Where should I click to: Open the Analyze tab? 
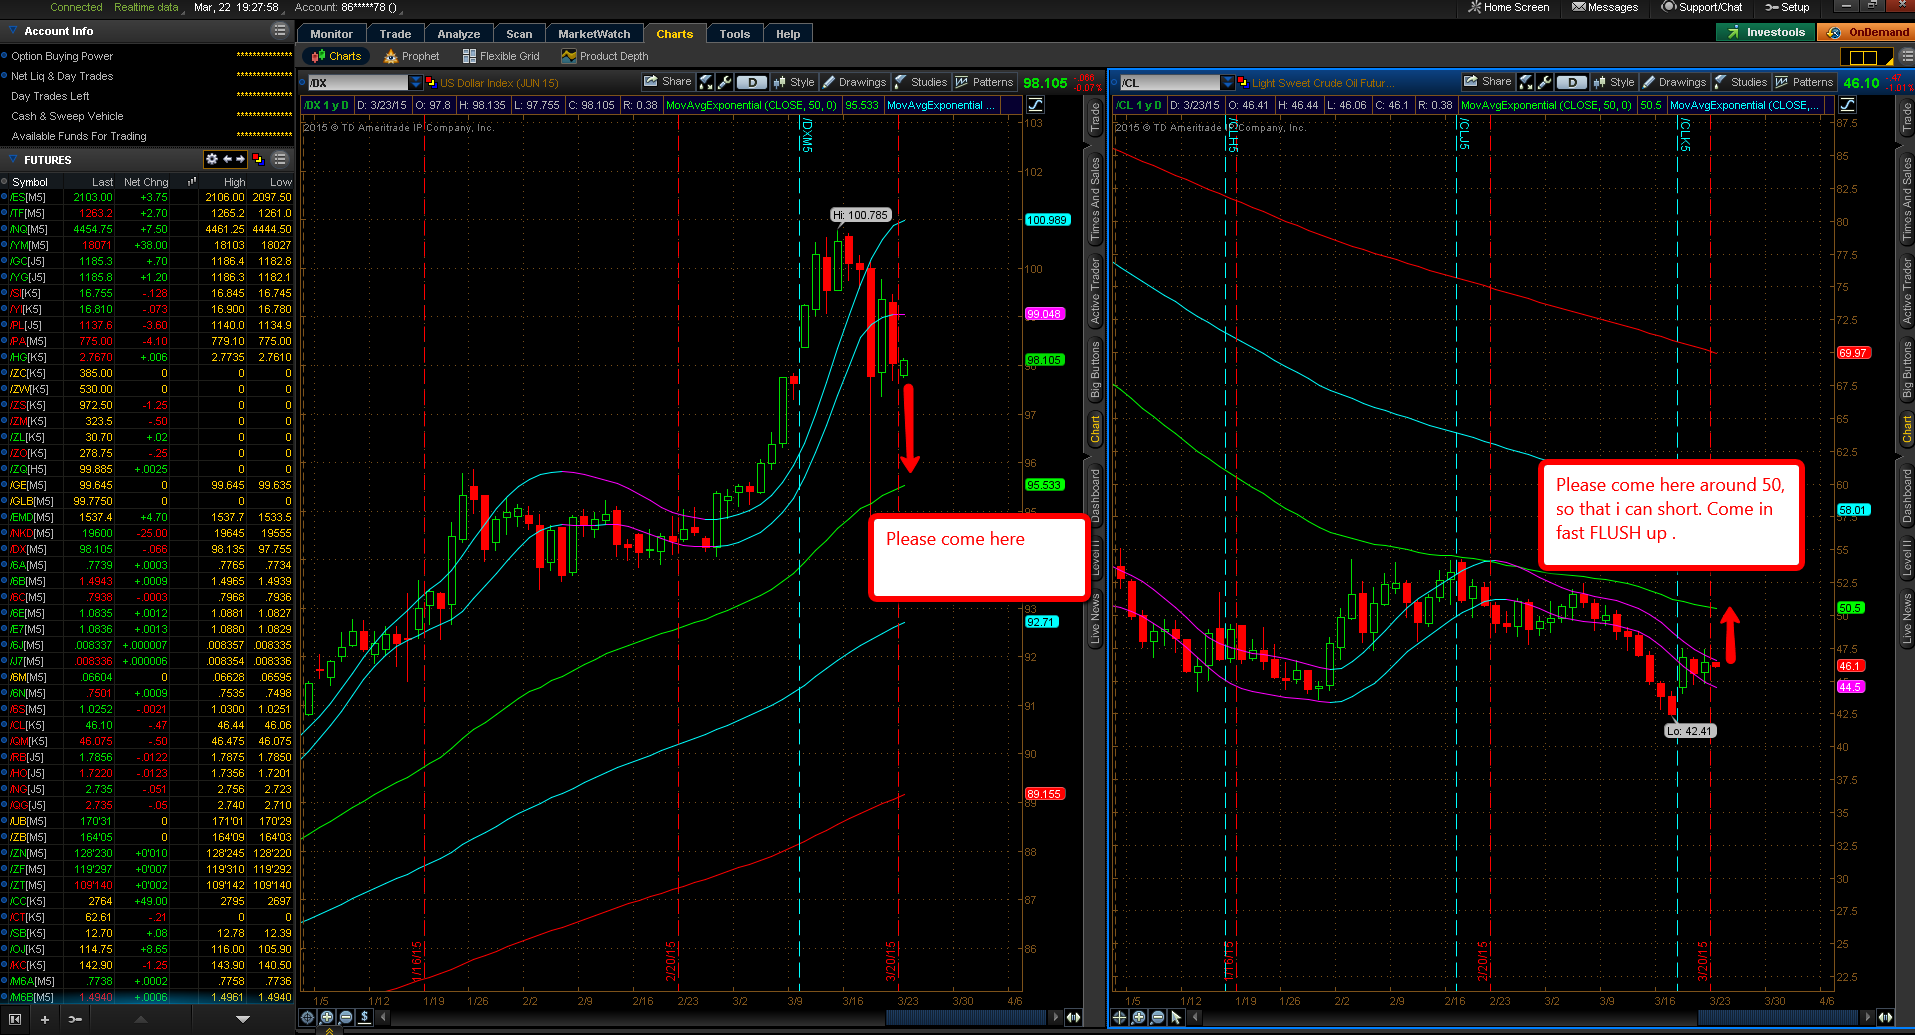pyautogui.click(x=459, y=33)
